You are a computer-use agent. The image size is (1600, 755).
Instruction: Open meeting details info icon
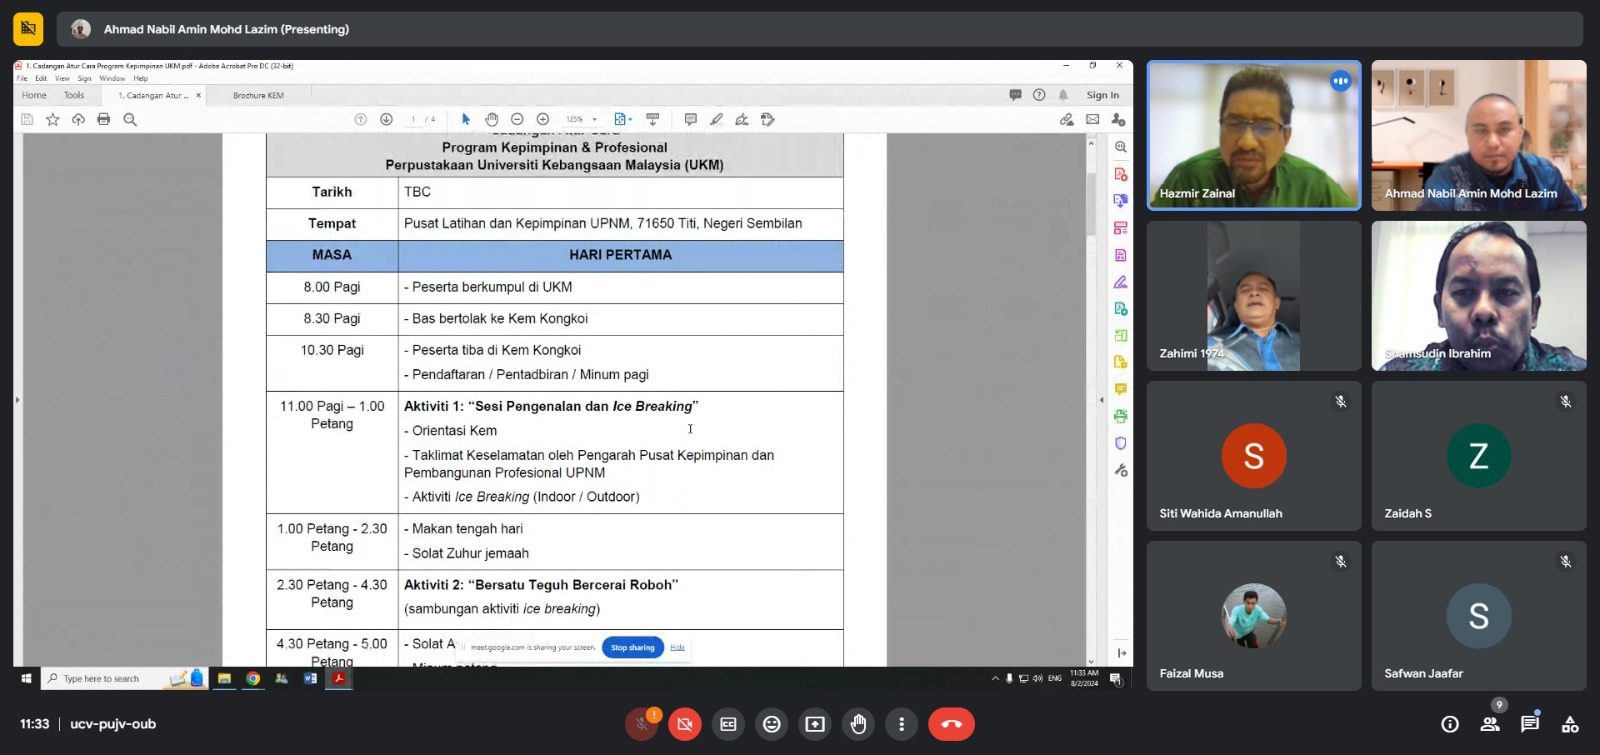click(1450, 724)
